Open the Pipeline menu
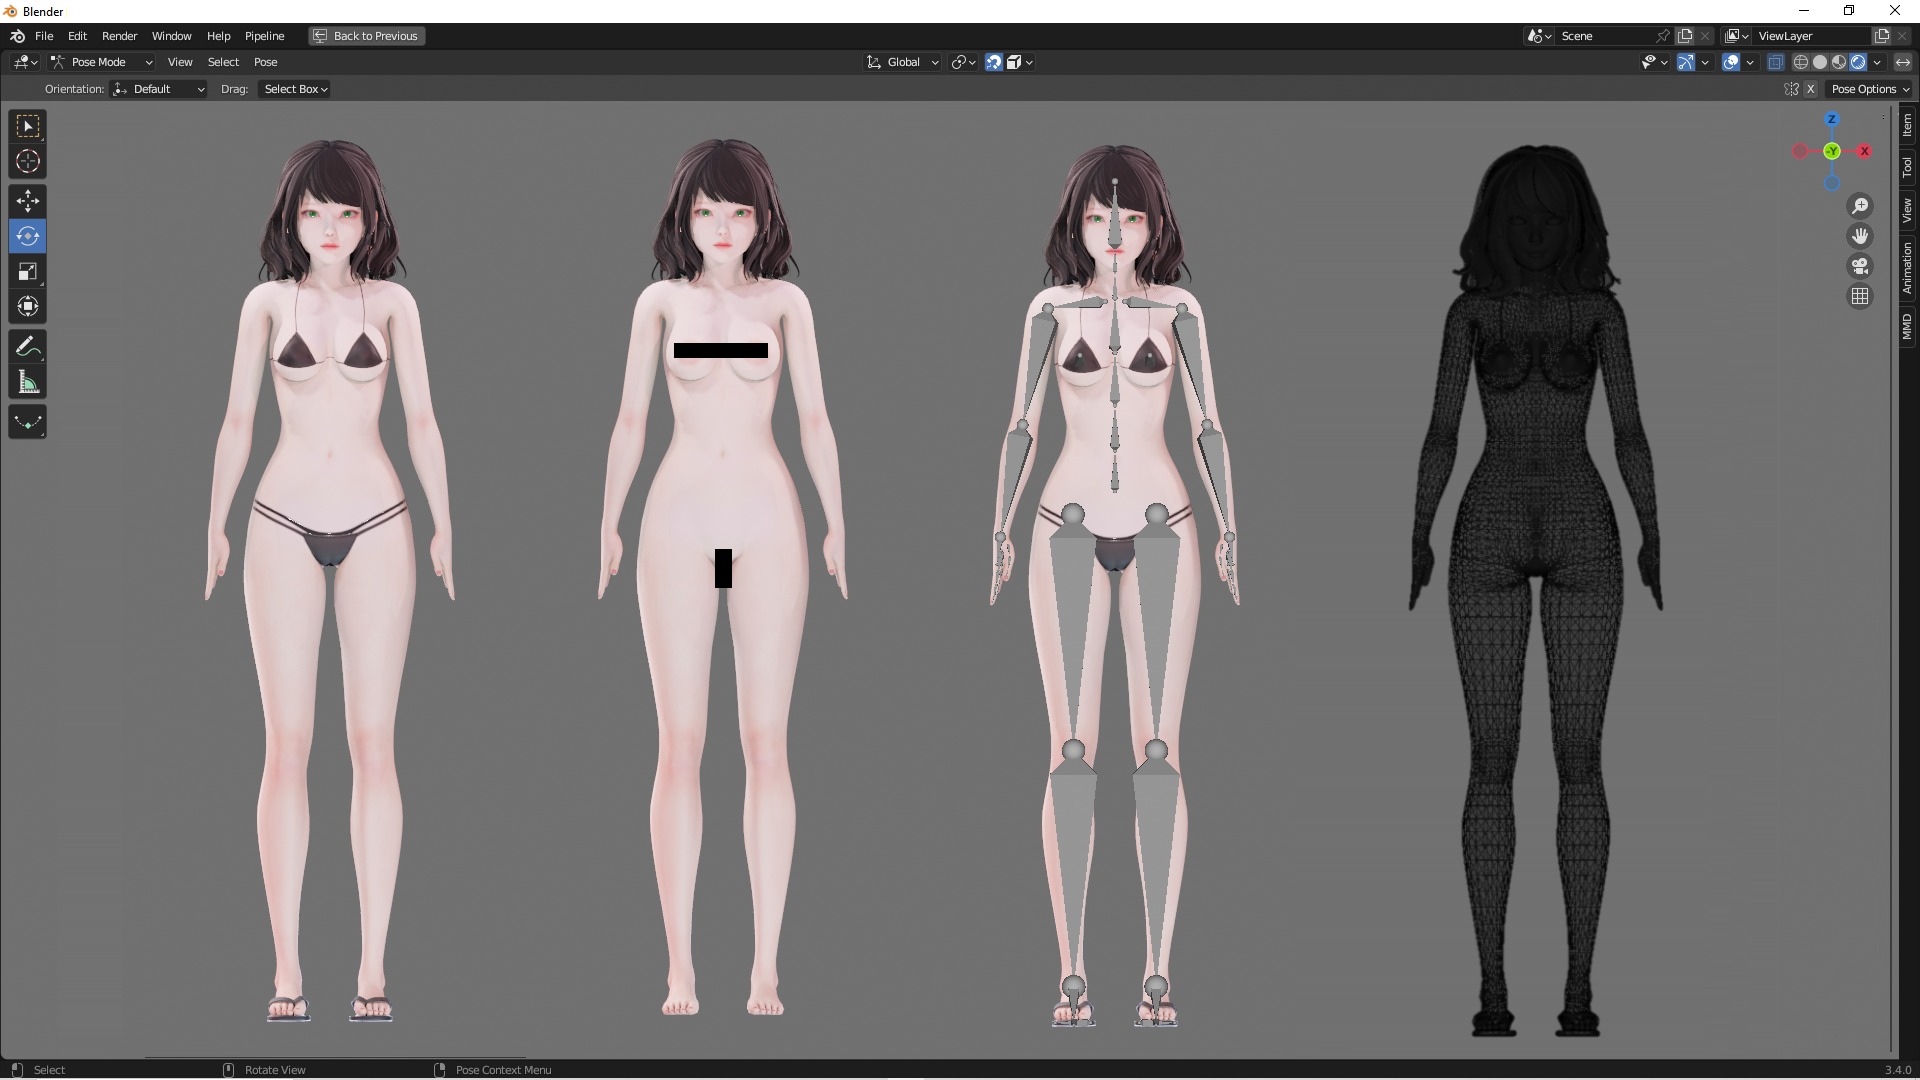Image resolution: width=1920 pixels, height=1080 pixels. 264,36
